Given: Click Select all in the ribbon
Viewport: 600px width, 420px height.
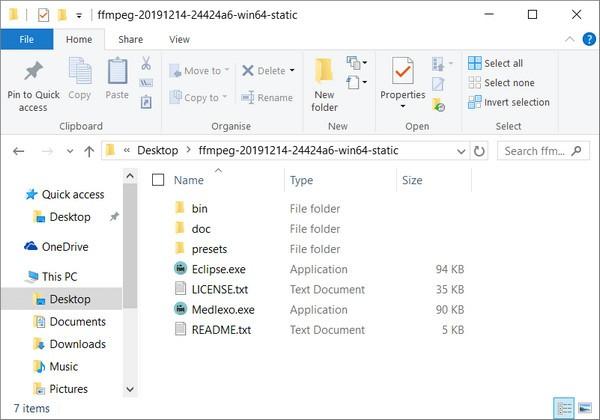Looking at the screenshot, I should coord(496,63).
